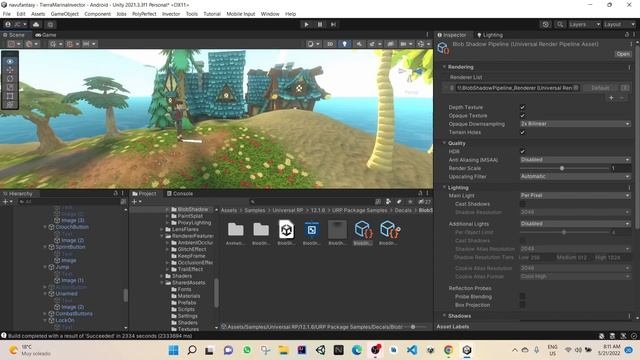This screenshot has width=640, height=360.
Task: Open Opaque Downsampling dropdown
Action: click(x=575, y=124)
